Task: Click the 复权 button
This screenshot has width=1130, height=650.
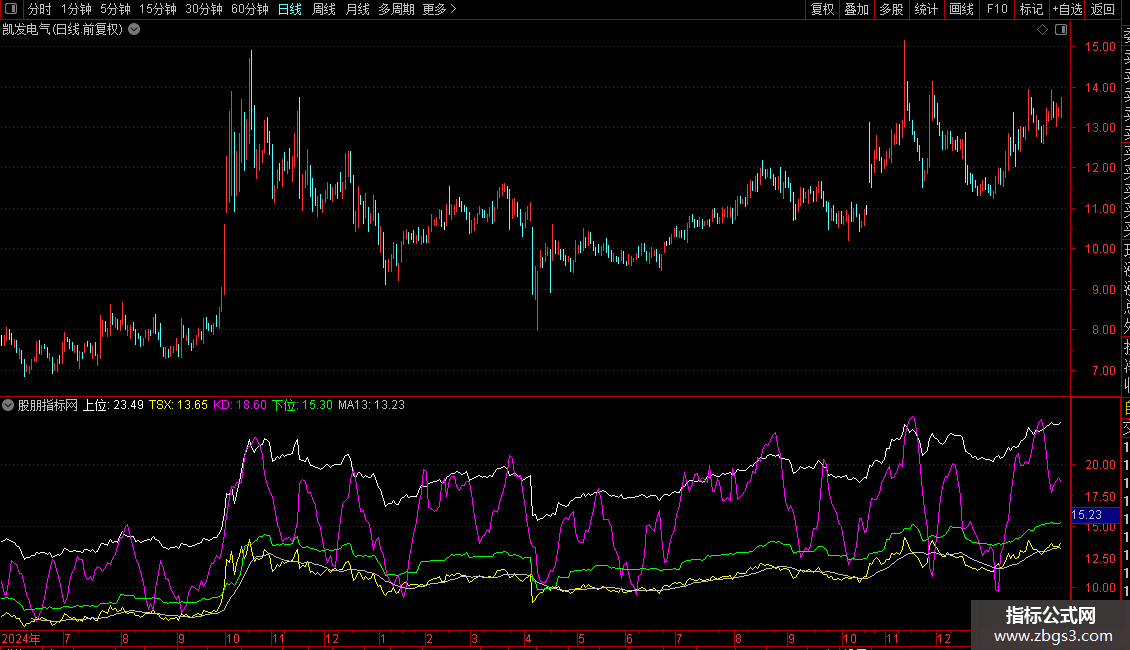Action: coord(822,9)
